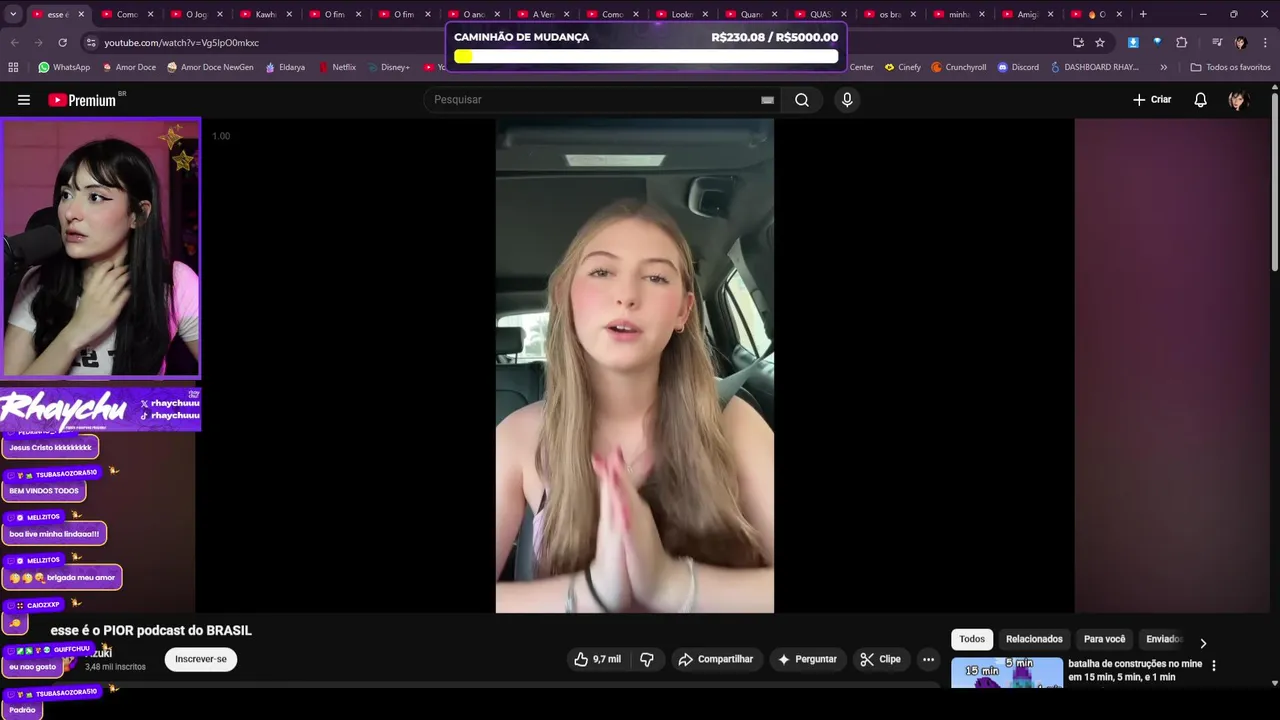Open Eldarya bookmark
Image resolution: width=1280 pixels, height=720 pixels.
click(x=284, y=67)
